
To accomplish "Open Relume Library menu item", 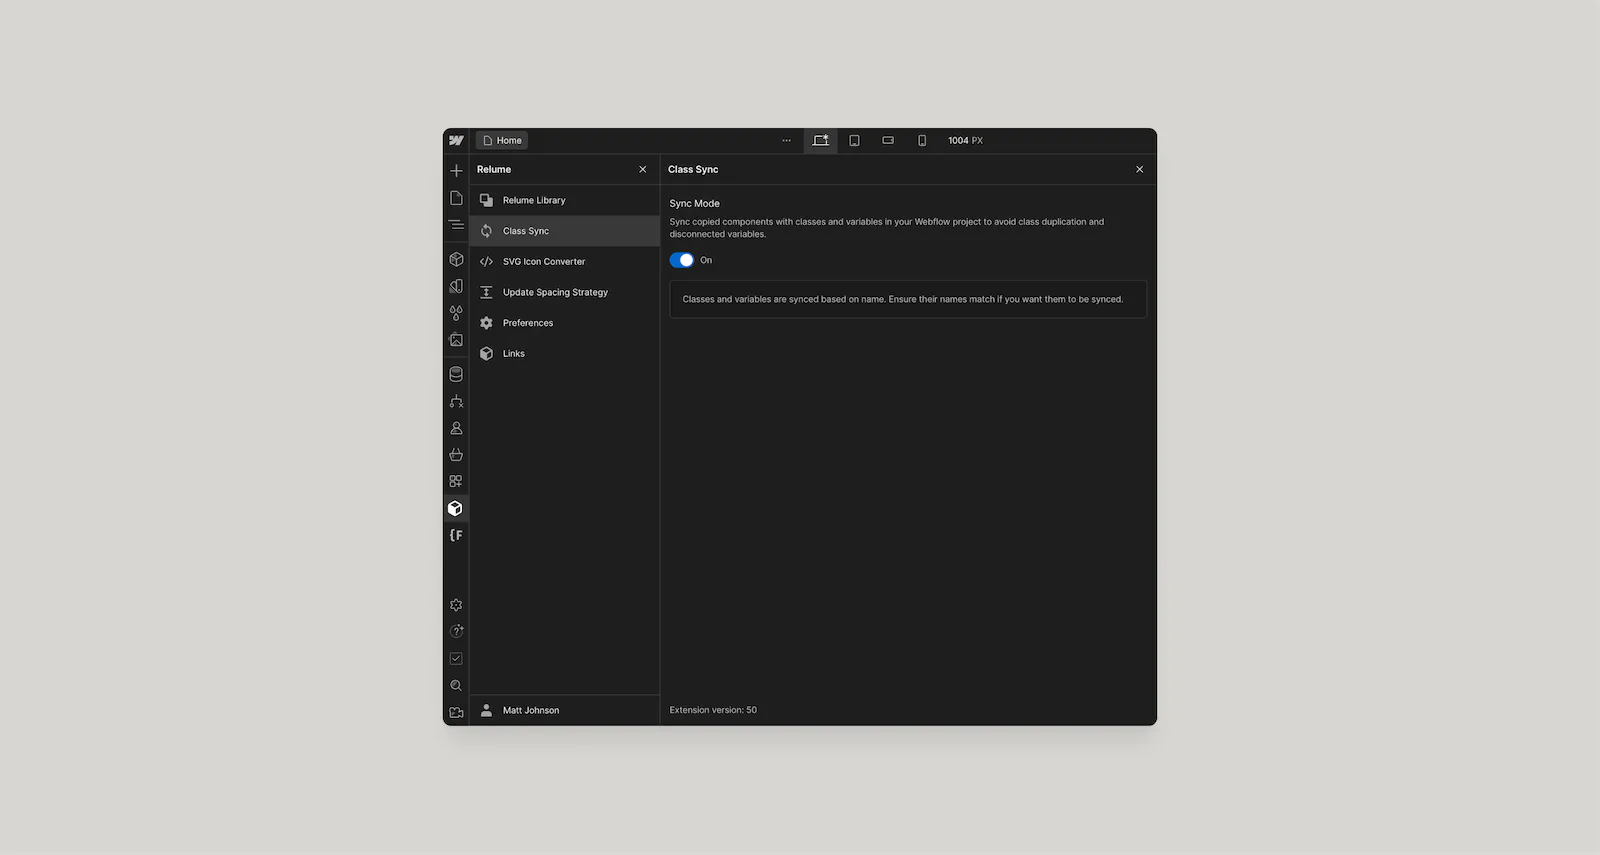I will pos(565,200).
